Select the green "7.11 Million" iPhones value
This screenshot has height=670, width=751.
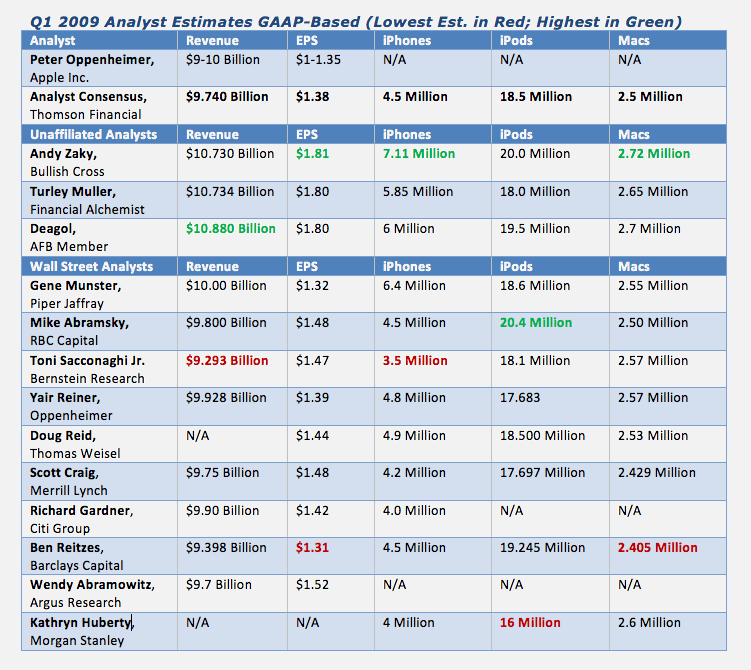point(419,154)
